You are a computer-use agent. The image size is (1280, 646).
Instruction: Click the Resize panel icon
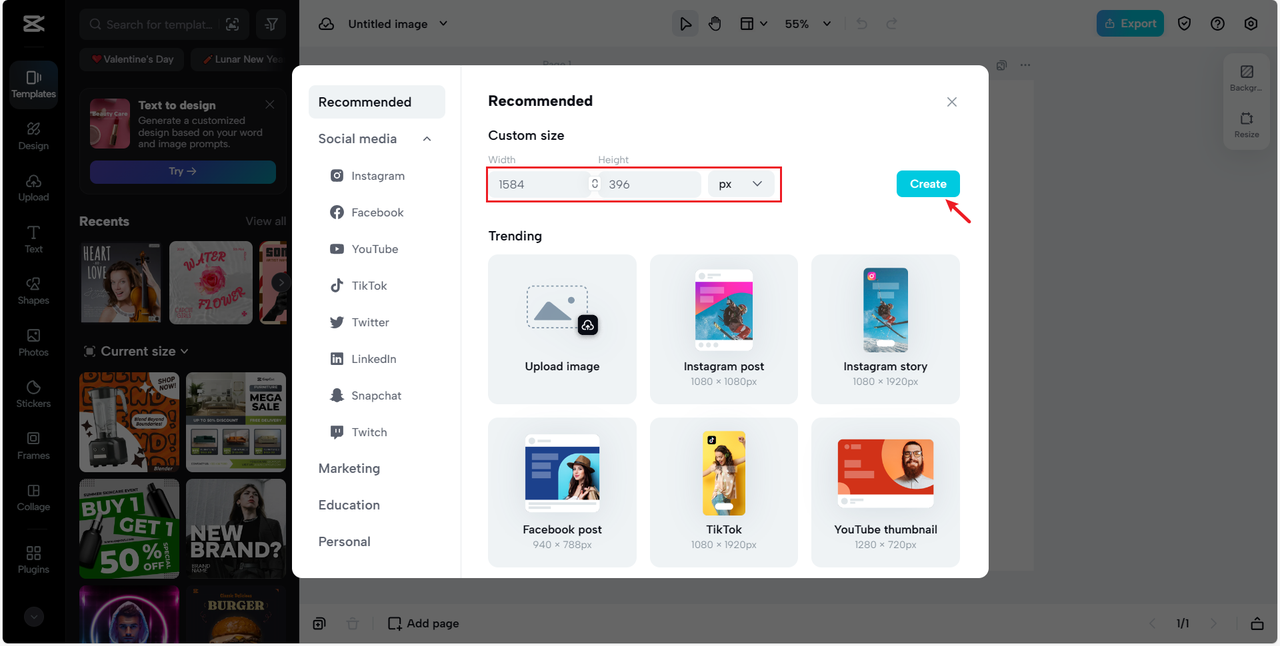1246,125
